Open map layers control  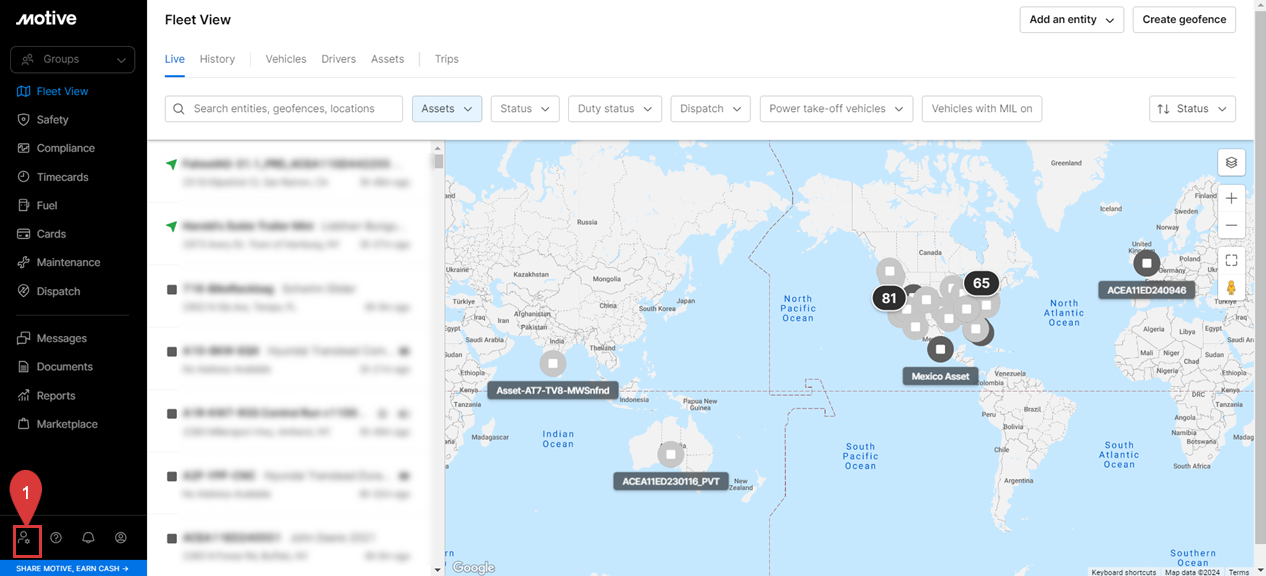(1231, 162)
